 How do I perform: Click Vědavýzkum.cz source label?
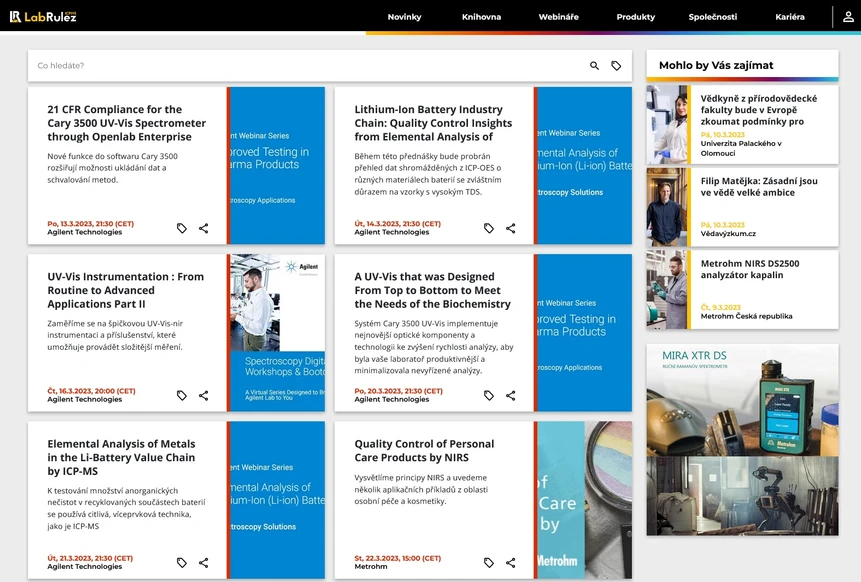click(x=728, y=233)
